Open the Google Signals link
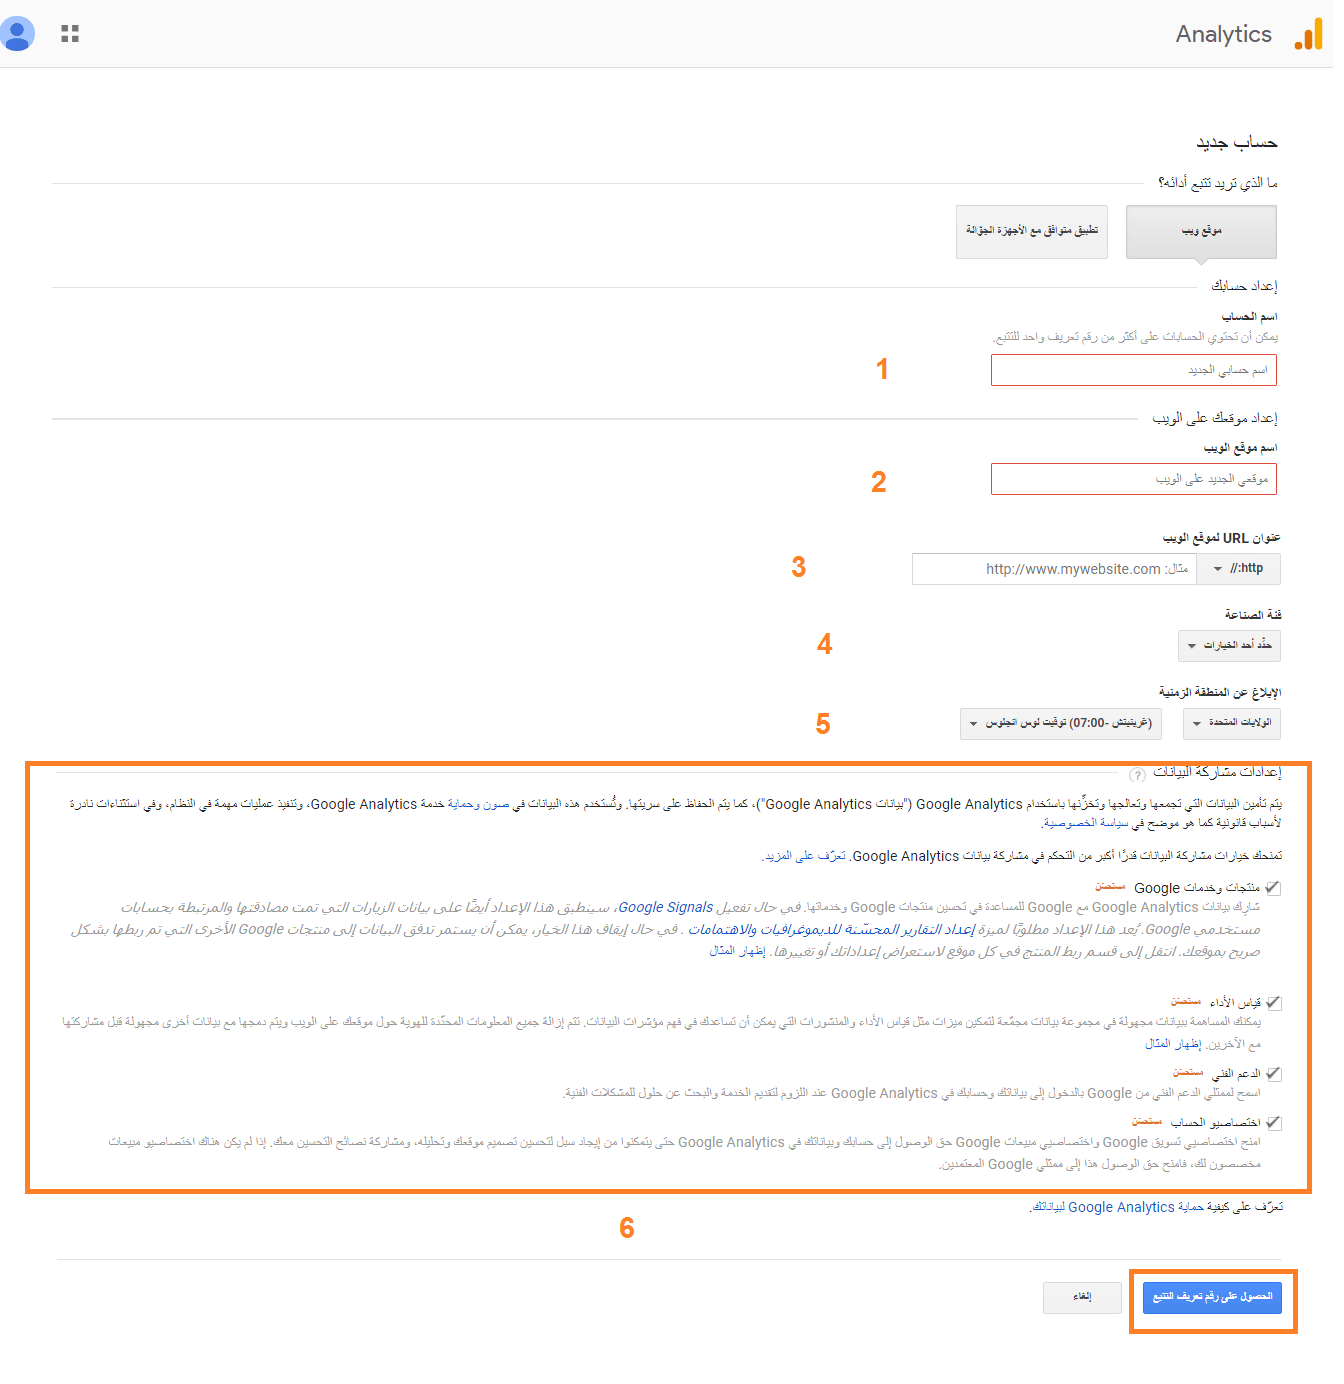 click(x=665, y=908)
